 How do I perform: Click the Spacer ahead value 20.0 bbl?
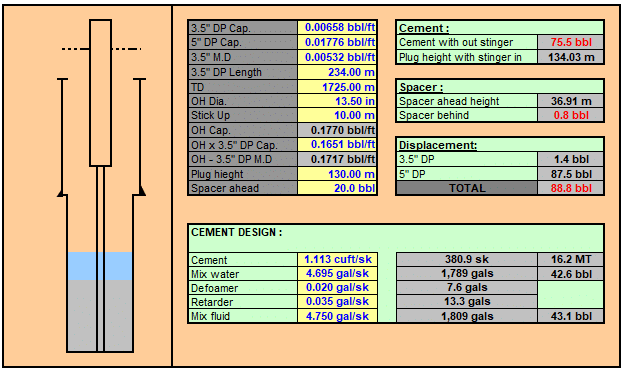pyautogui.click(x=337, y=188)
